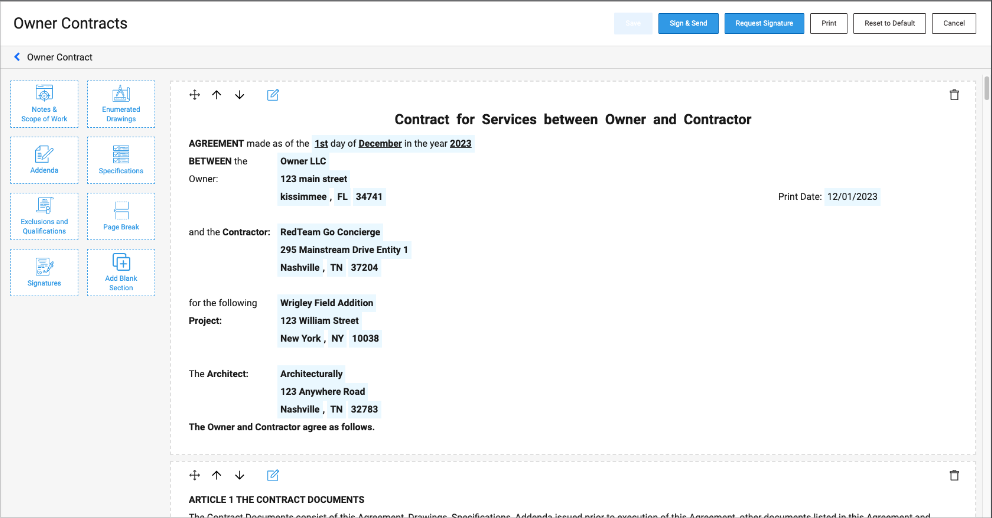Image resolution: width=992 pixels, height=518 pixels.
Task: Add Exclusions and Qualifications section
Action: coord(44,216)
